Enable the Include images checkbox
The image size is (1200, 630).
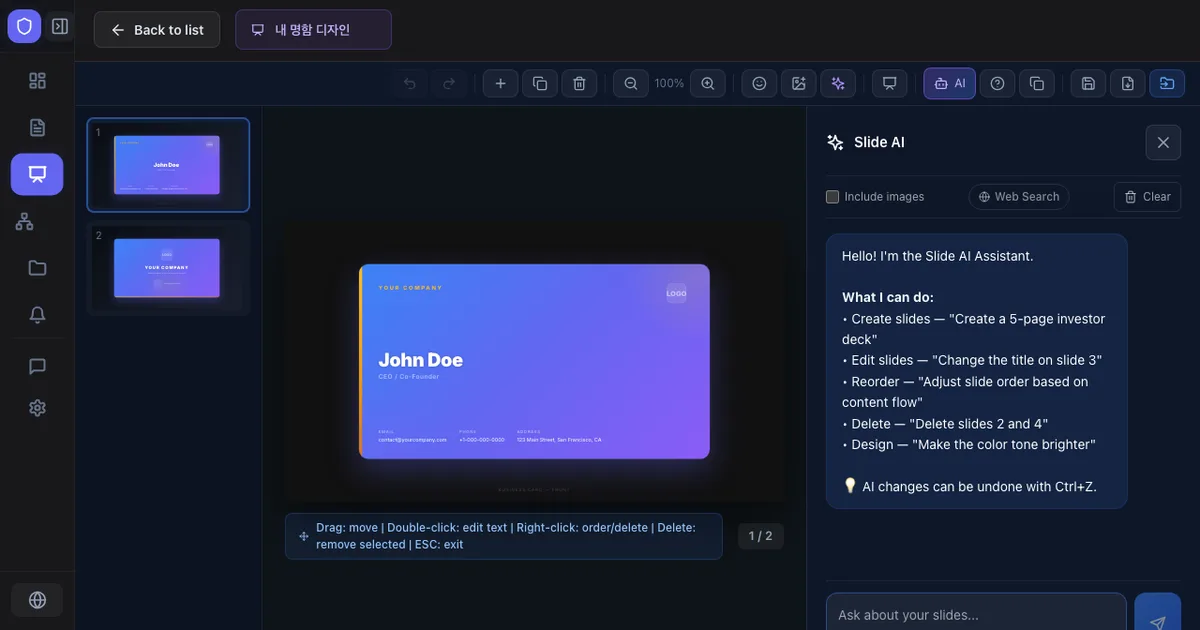pos(832,197)
